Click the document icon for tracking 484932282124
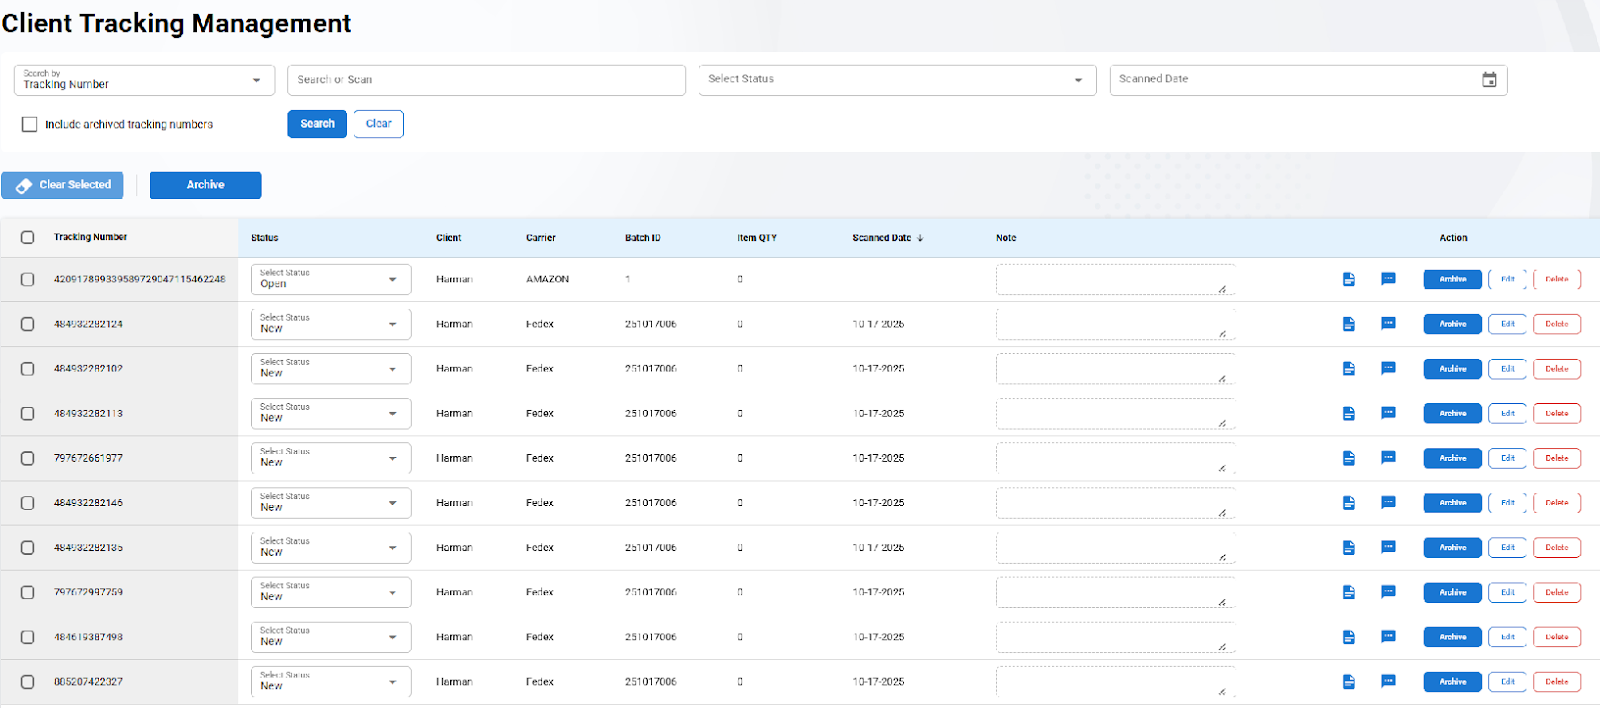The height and width of the screenshot is (708, 1600). (1348, 324)
